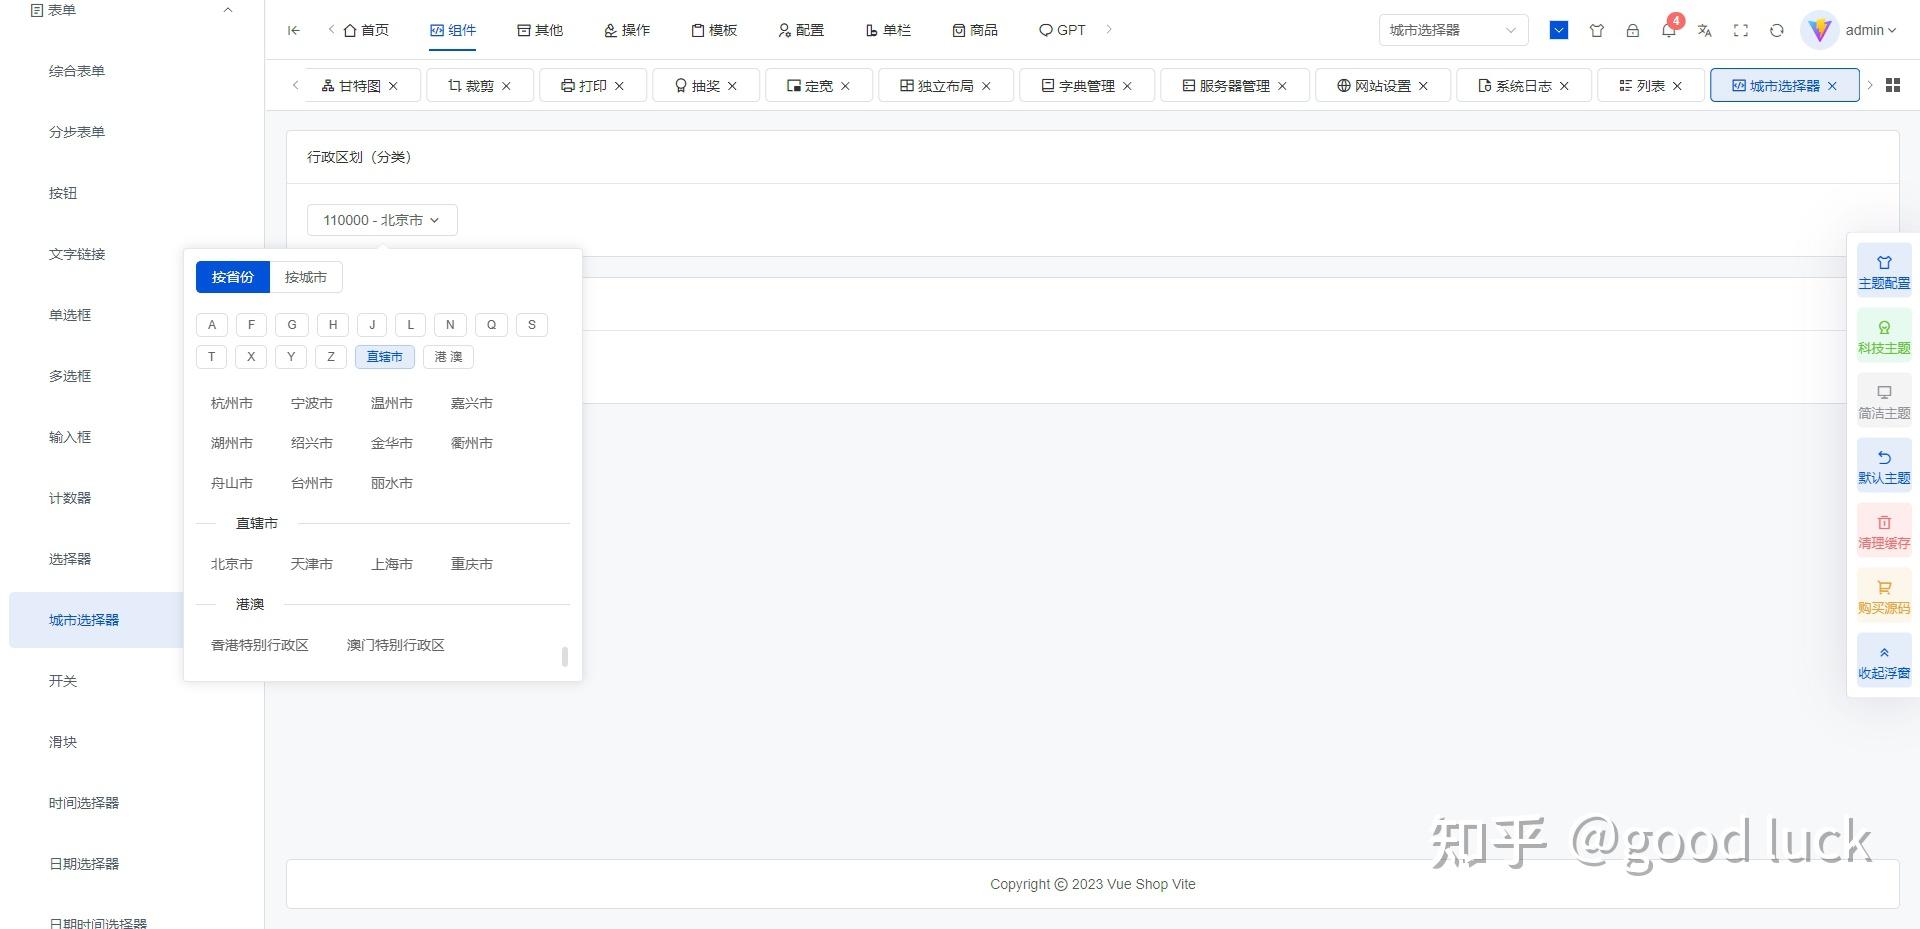Open the tab grid menu icon

pos(1893,86)
